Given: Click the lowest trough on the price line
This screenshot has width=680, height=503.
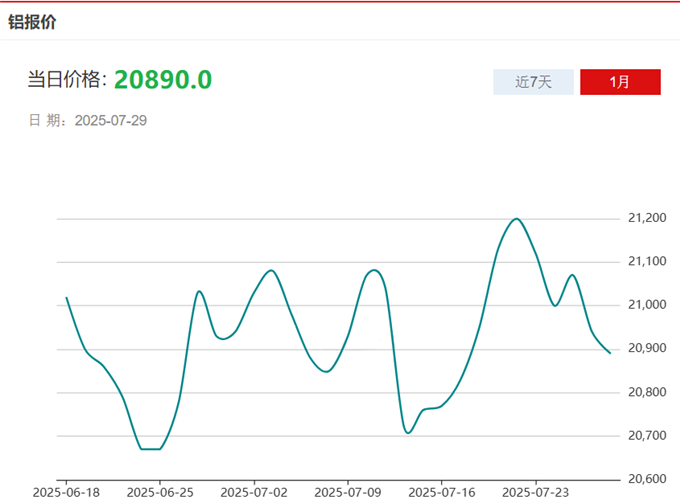Looking at the screenshot, I should [150, 449].
